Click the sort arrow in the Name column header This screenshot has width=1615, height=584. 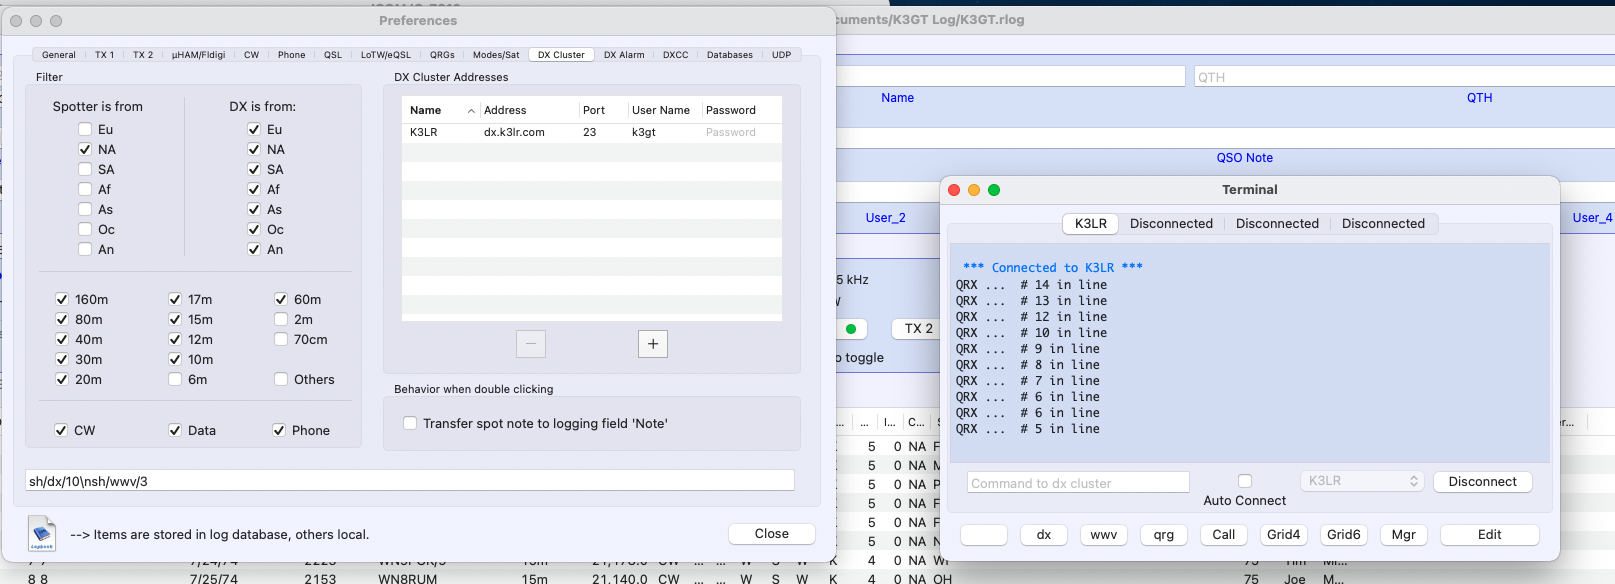[471, 111]
